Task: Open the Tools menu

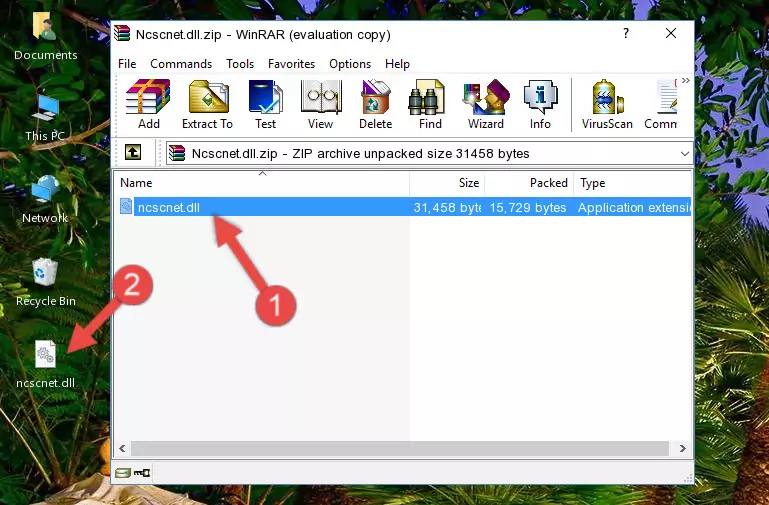Action: pyautogui.click(x=240, y=64)
